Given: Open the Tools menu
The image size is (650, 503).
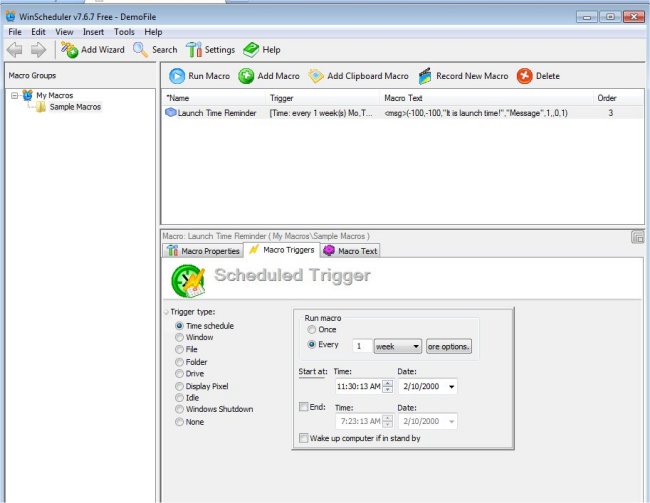Looking at the screenshot, I should pos(124,32).
